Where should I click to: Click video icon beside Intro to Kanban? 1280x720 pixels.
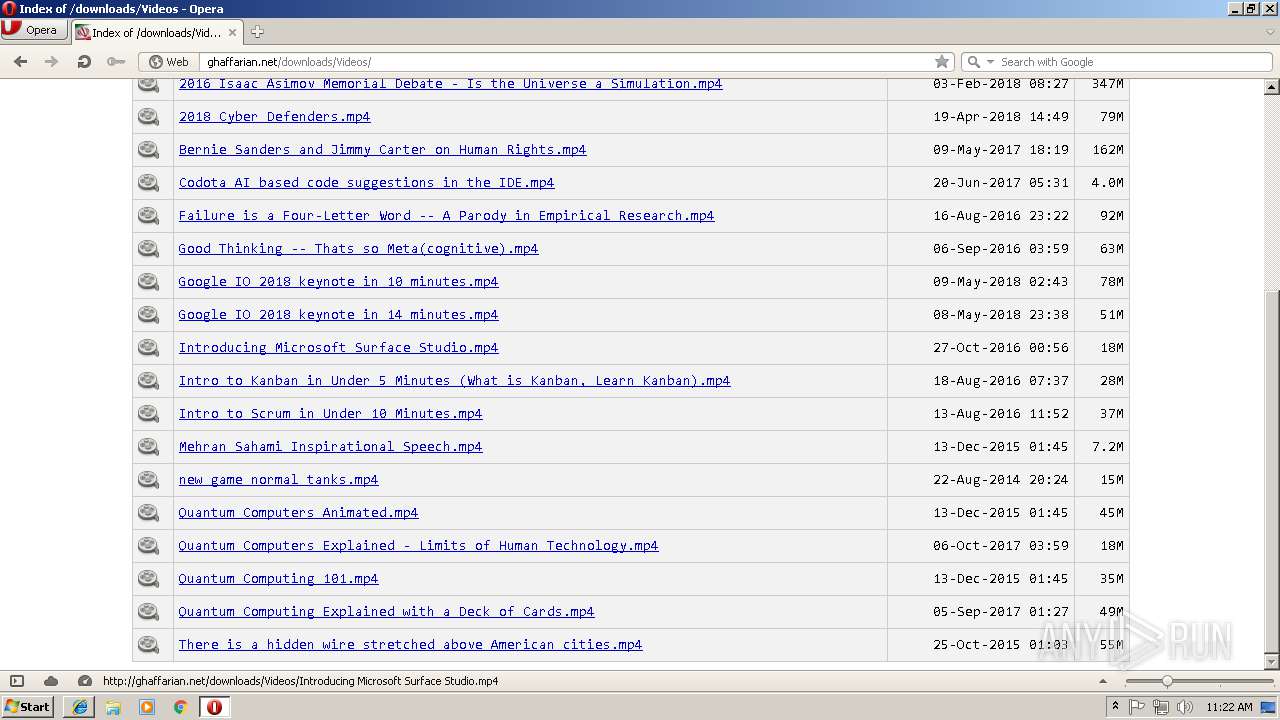(x=149, y=381)
